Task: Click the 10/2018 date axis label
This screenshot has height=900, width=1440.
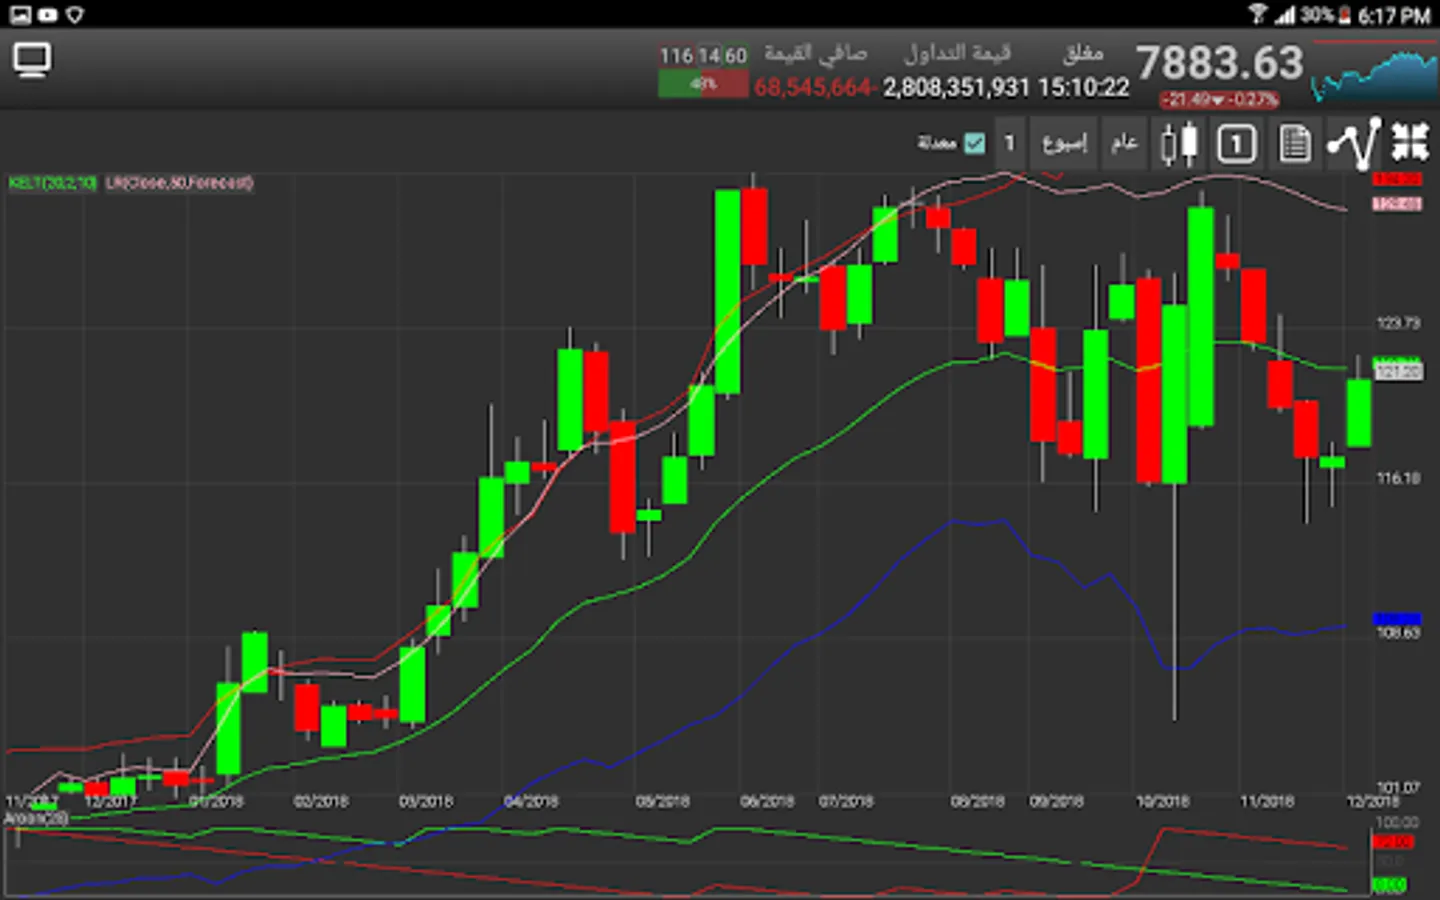Action: tap(1163, 802)
